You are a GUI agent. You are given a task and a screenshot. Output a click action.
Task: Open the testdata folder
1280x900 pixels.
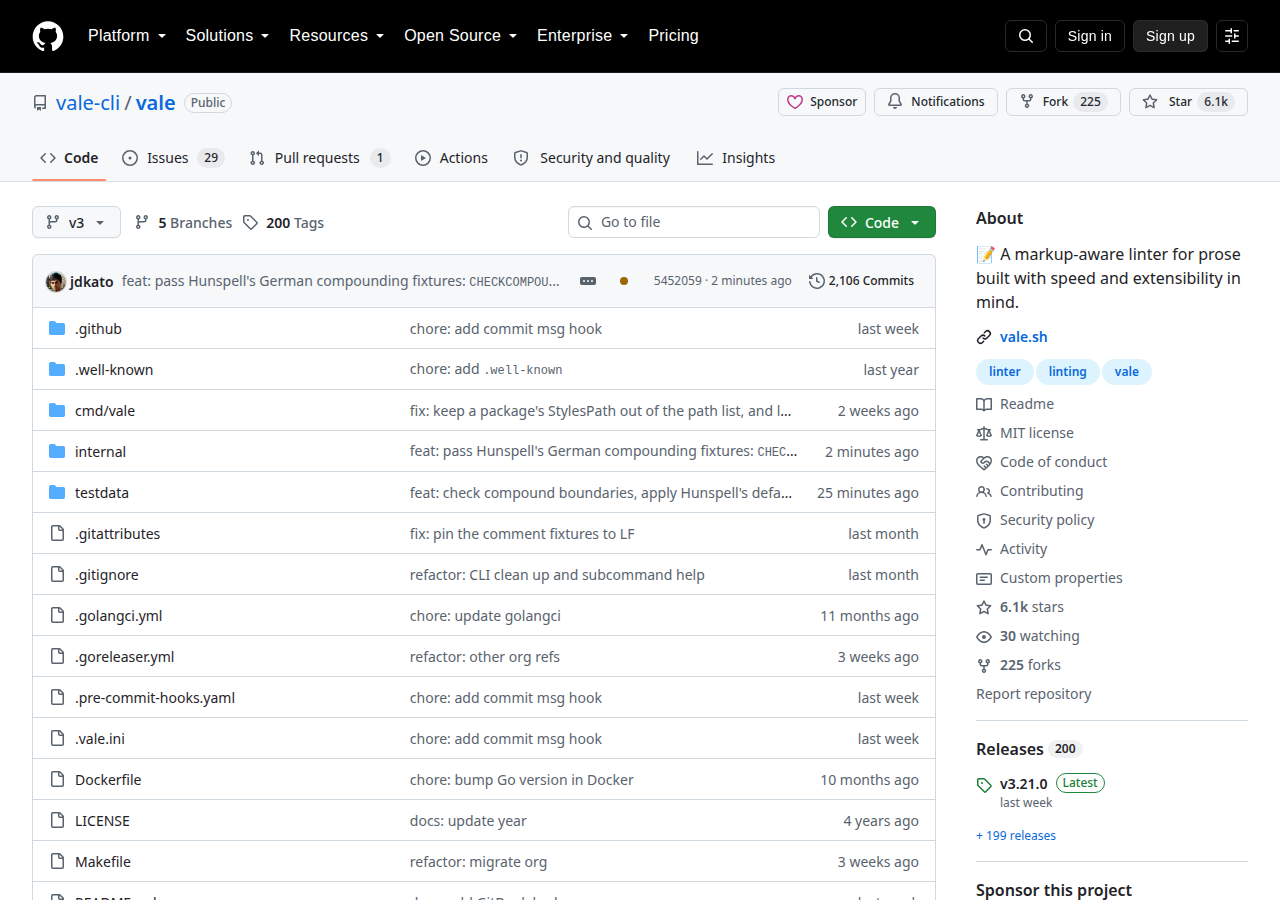point(102,493)
